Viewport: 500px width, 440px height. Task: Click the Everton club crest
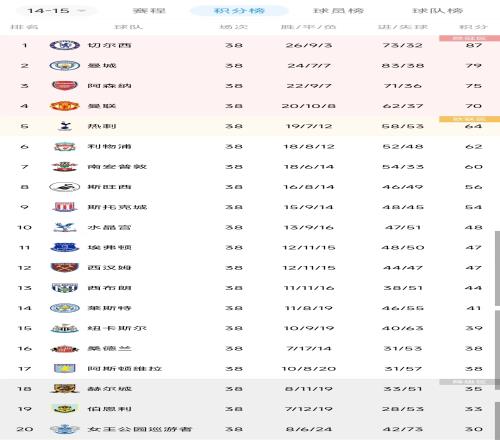click(x=65, y=247)
